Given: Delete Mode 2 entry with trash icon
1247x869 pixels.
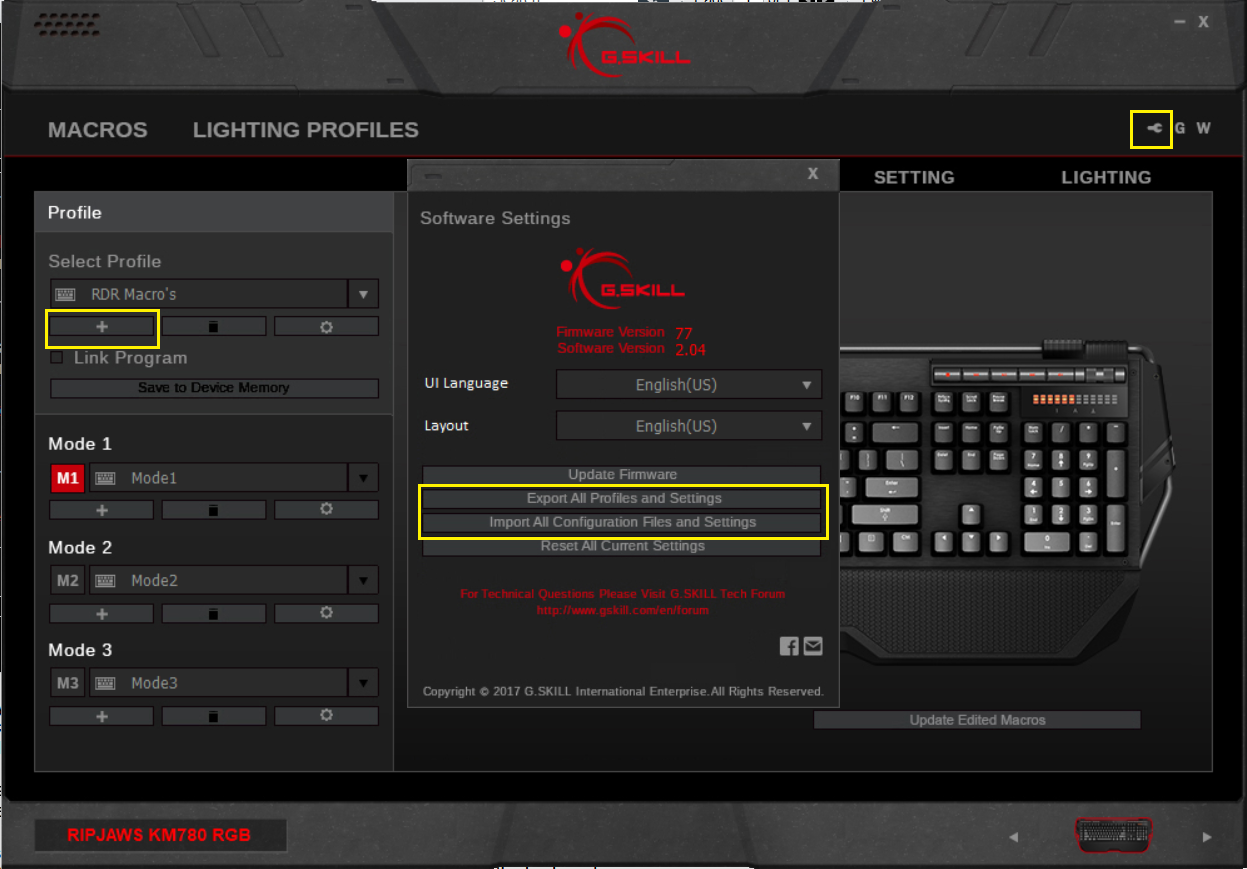Looking at the screenshot, I should (x=214, y=613).
